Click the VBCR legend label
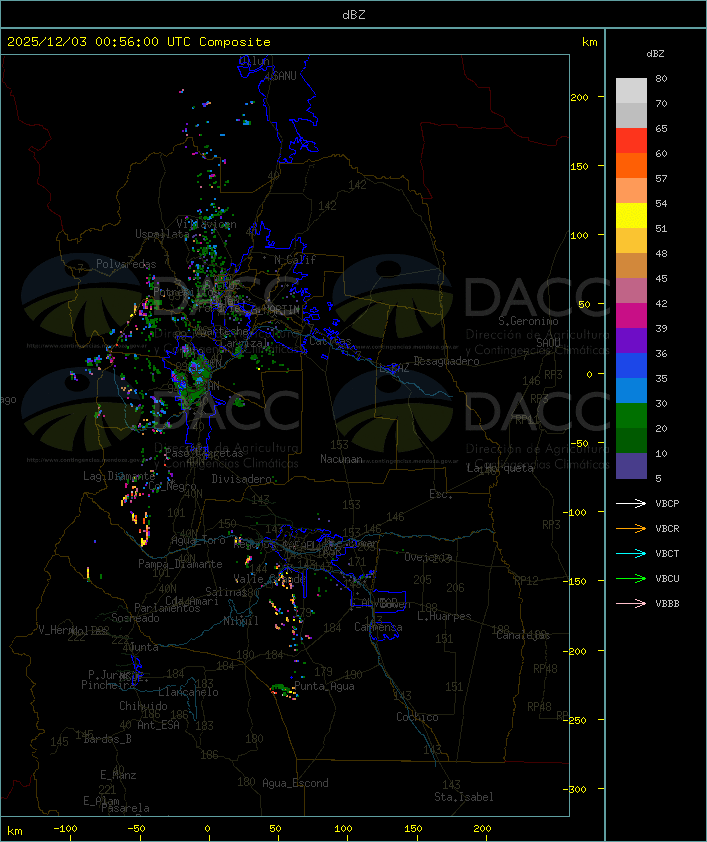This screenshot has height=842, width=707. tap(667, 528)
